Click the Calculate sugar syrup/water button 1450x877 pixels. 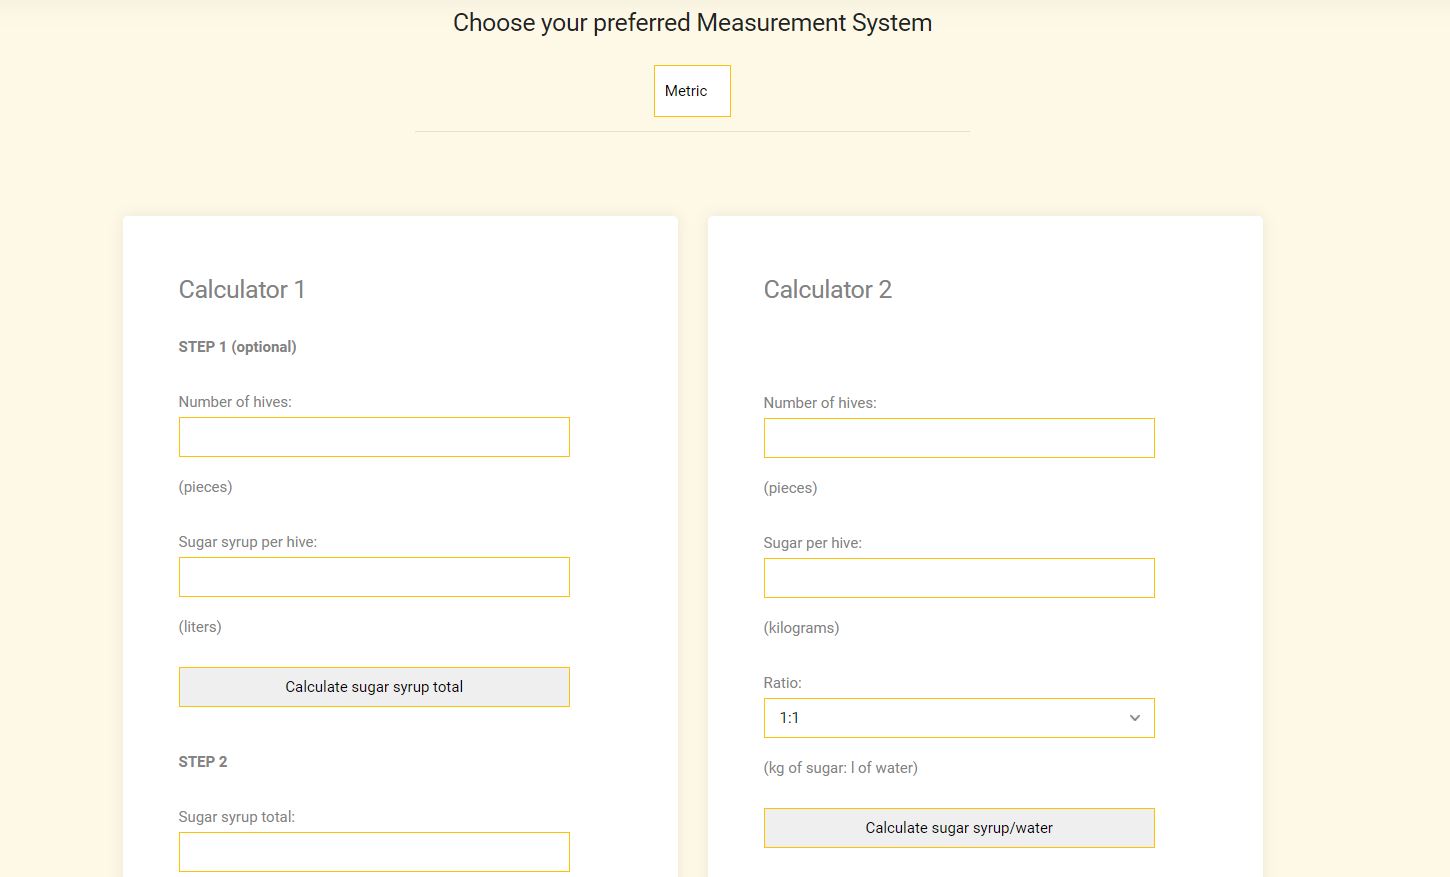[958, 827]
